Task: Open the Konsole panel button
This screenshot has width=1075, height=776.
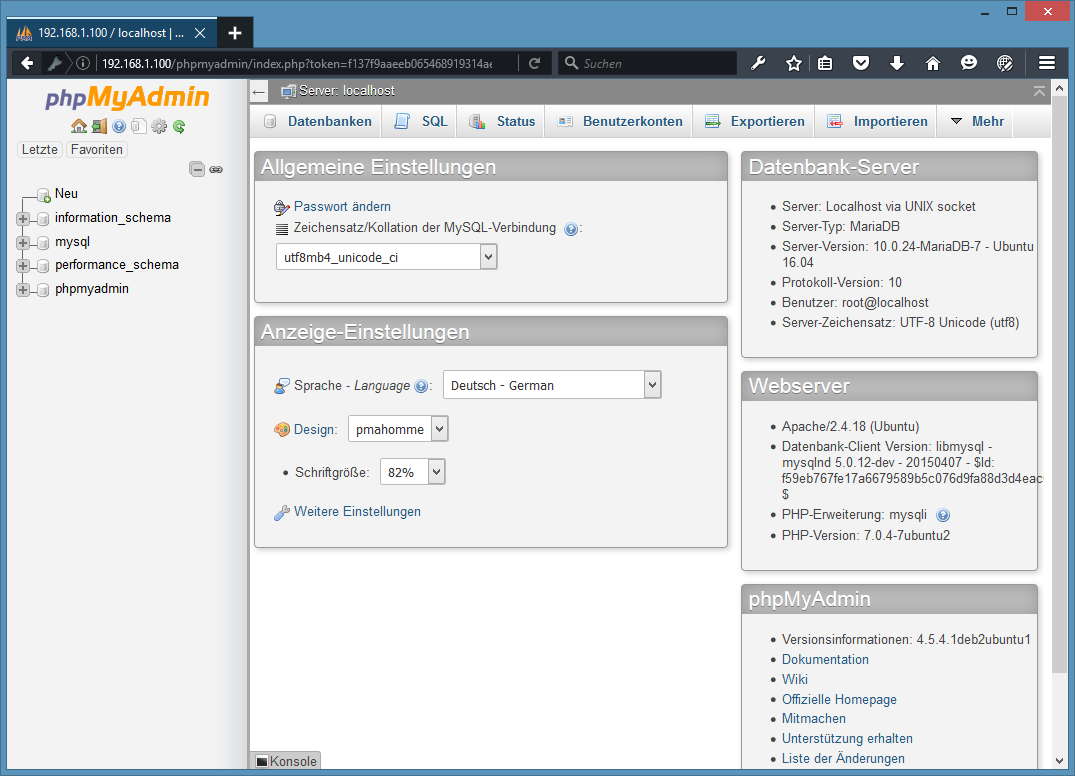Action: point(287,761)
